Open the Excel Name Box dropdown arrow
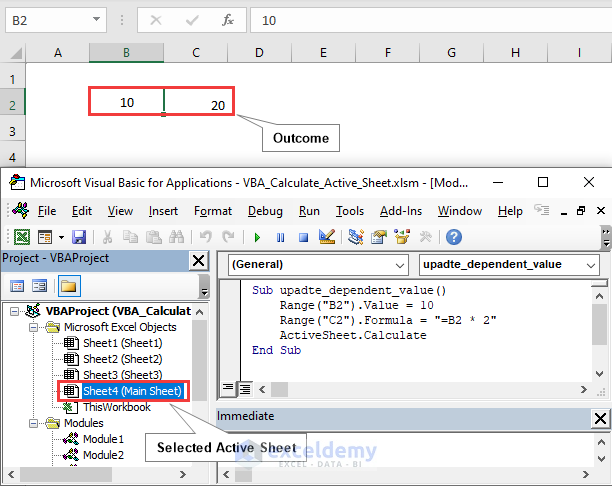 click(96, 20)
